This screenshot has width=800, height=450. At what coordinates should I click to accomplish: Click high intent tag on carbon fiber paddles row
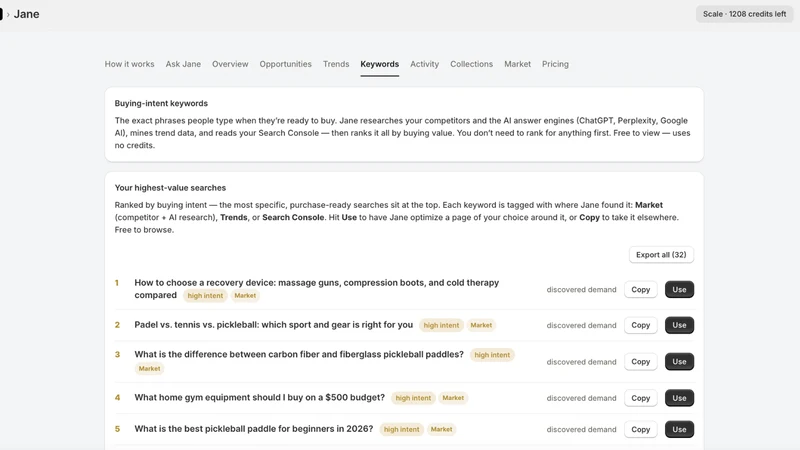492,355
